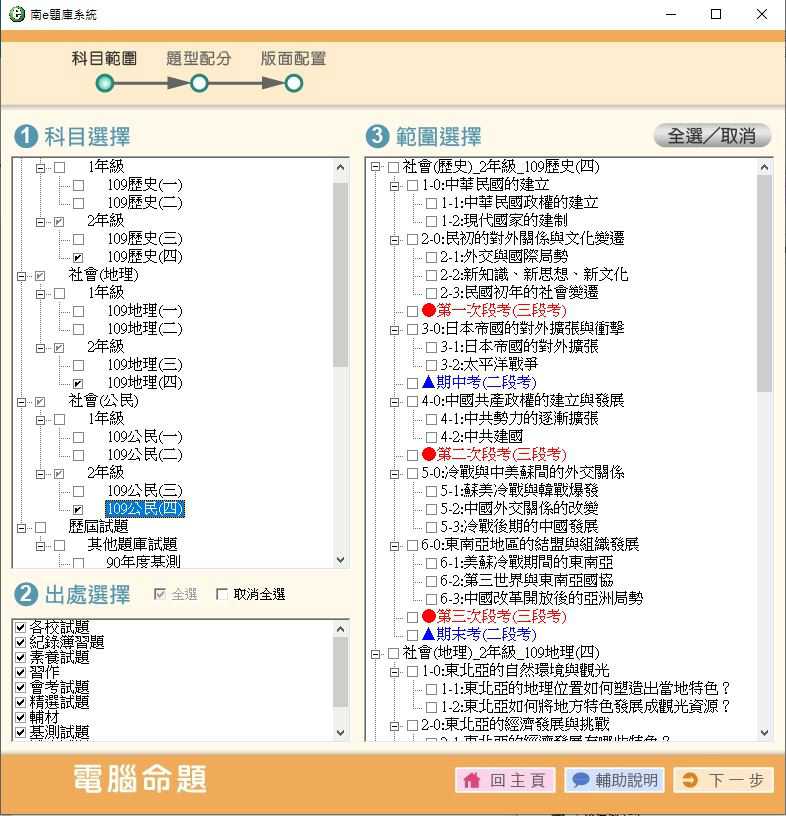Proceed with 下一步 button
Screen dimensions: 786x816
[724, 780]
